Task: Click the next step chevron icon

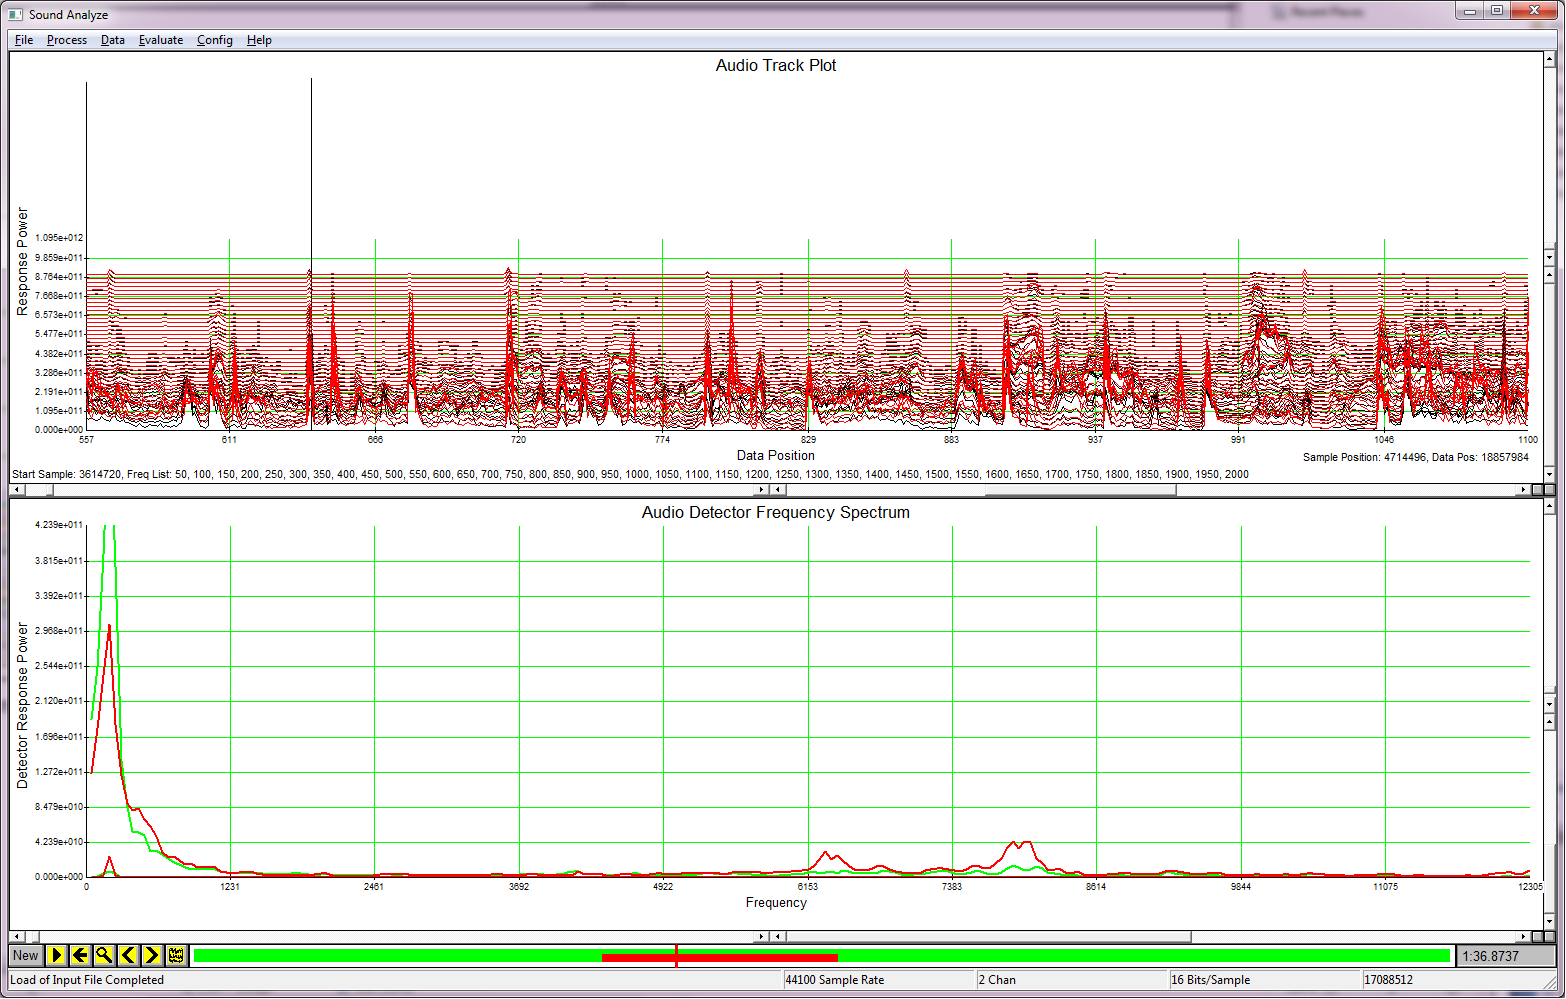Action: click(x=152, y=955)
